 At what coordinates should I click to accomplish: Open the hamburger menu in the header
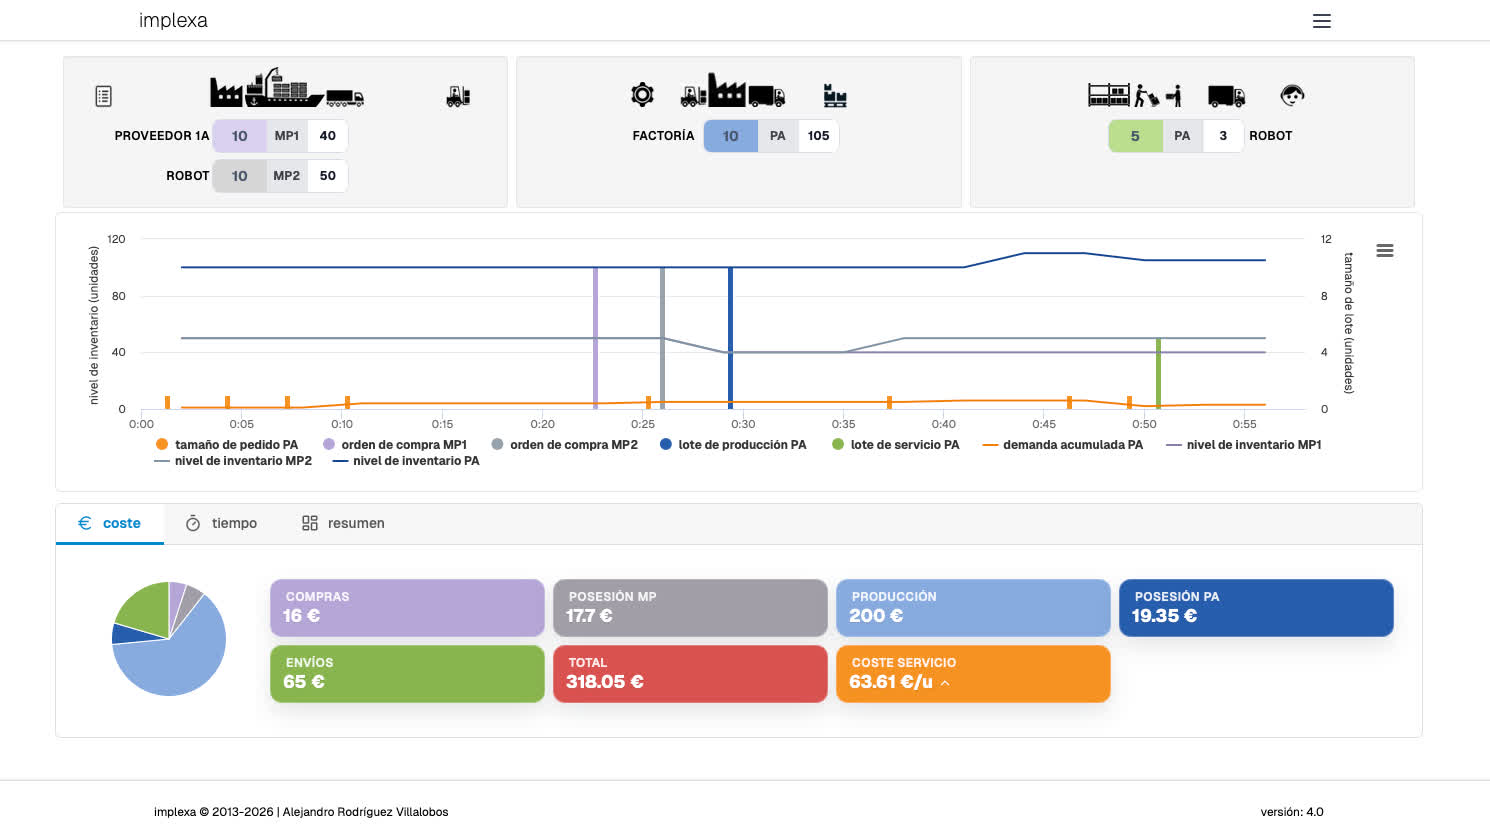[x=1321, y=21]
